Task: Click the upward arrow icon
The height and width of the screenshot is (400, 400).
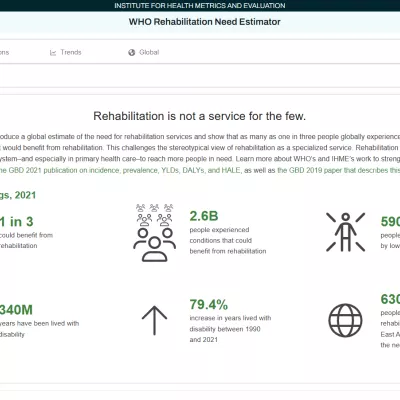Action: [x=154, y=320]
